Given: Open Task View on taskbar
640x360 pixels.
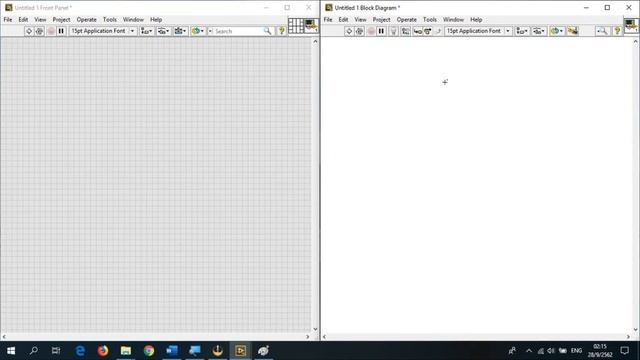Looking at the screenshot, I should pos(56,351).
